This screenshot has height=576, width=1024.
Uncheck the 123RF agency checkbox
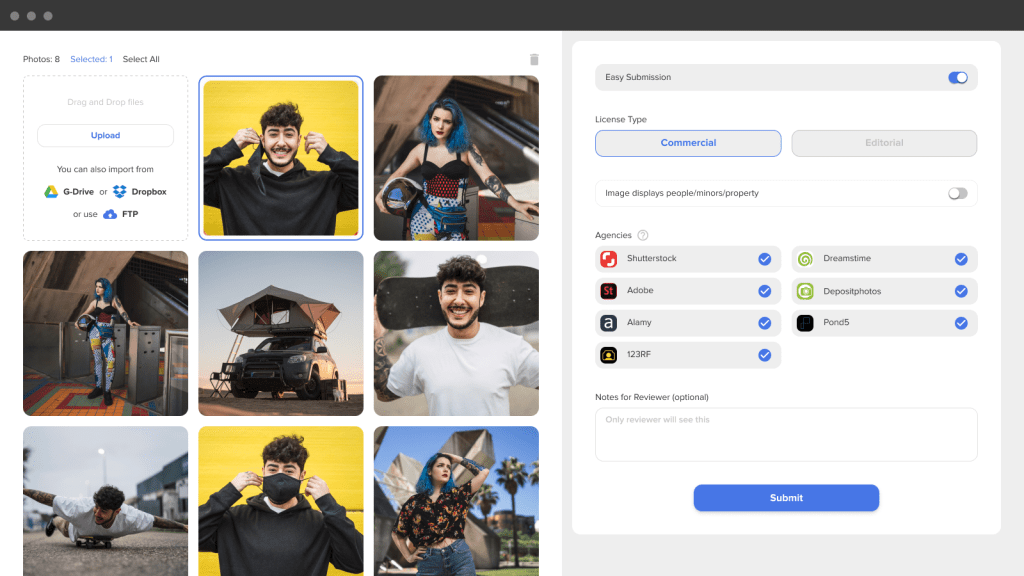(764, 355)
